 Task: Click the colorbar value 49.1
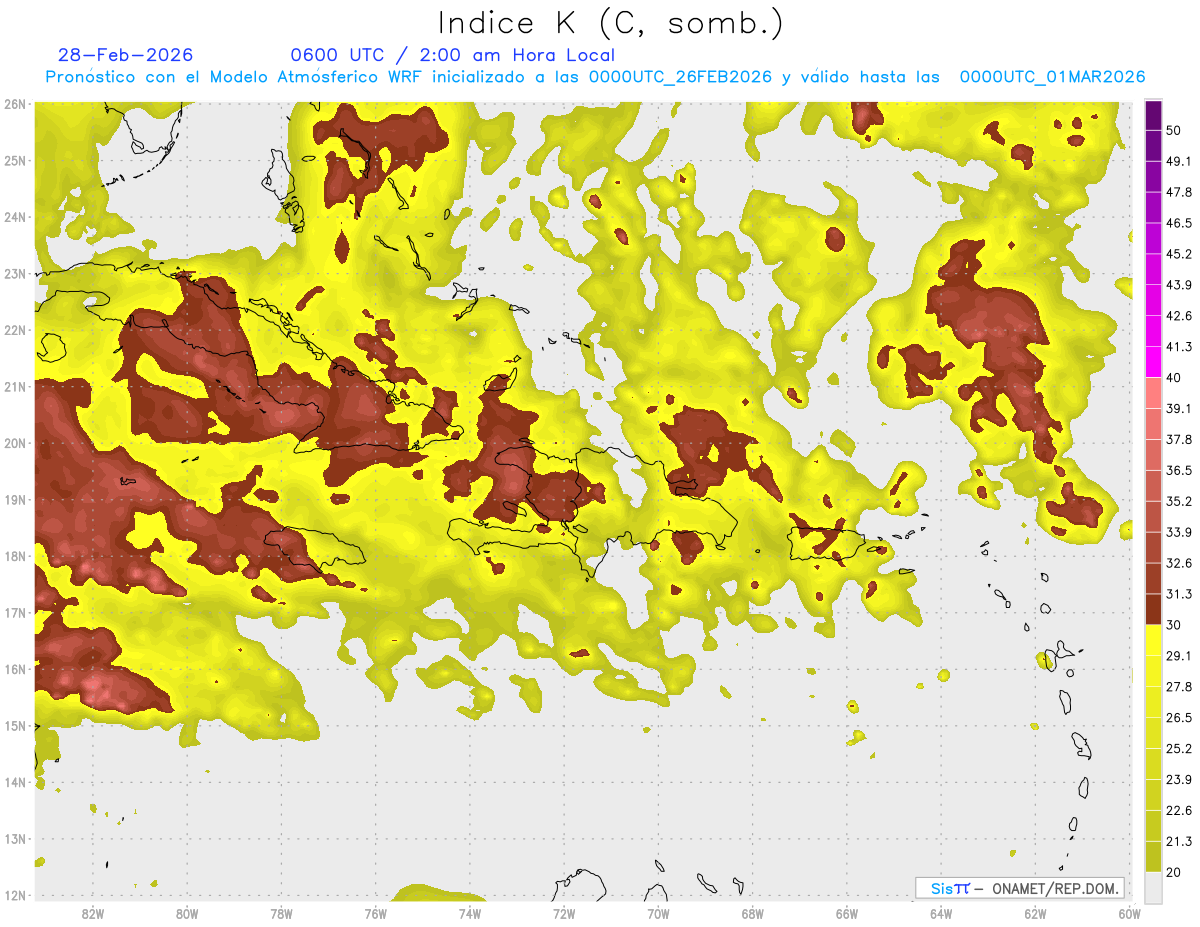pyautogui.click(x=1179, y=161)
